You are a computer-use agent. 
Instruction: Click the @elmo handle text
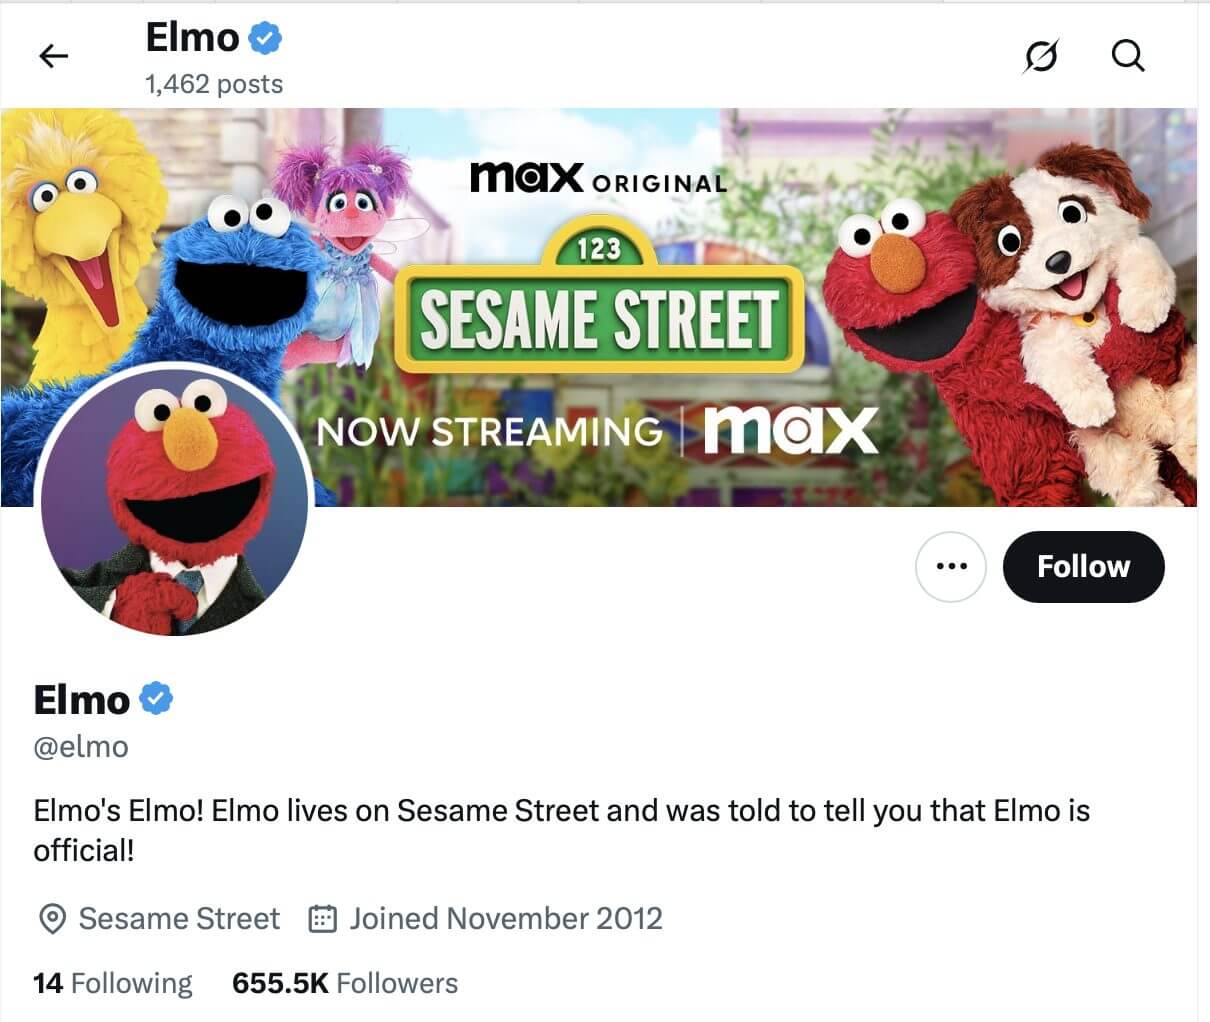coord(81,747)
